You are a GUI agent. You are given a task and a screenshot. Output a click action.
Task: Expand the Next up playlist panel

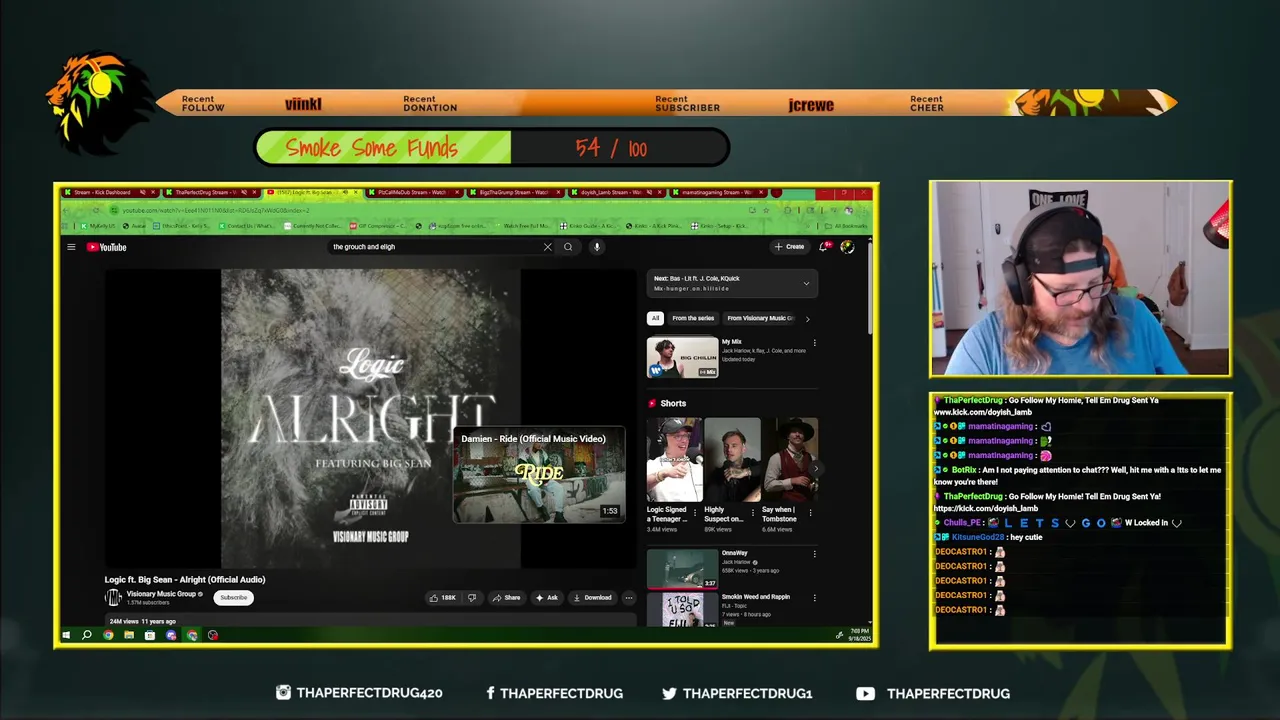pos(806,283)
